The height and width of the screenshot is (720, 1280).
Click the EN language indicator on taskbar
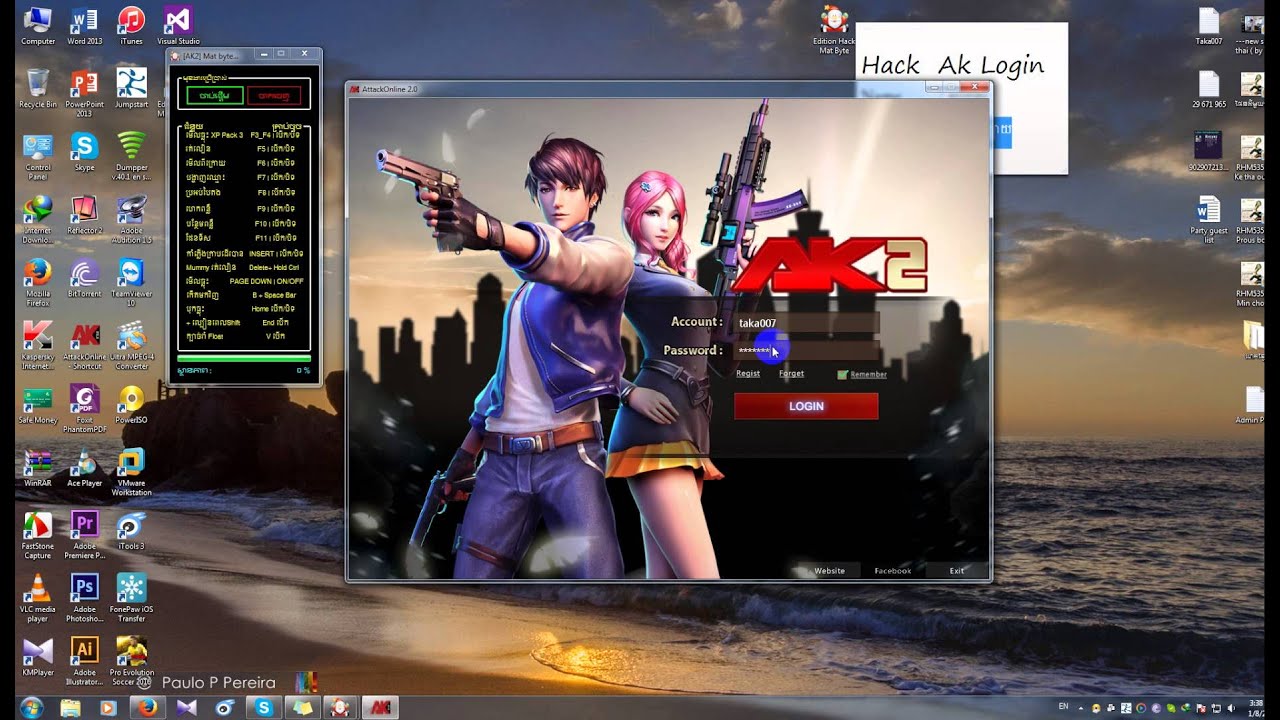(1063, 707)
